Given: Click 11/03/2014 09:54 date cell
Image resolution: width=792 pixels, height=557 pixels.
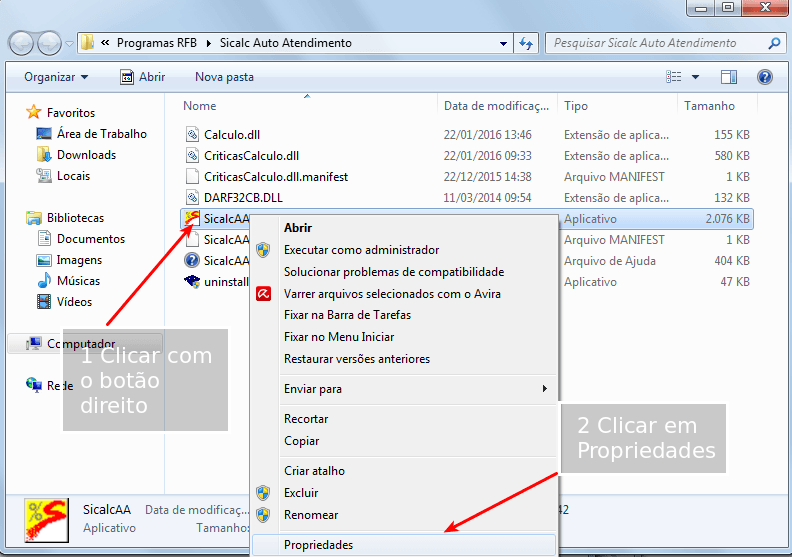Looking at the screenshot, I should point(487,198).
